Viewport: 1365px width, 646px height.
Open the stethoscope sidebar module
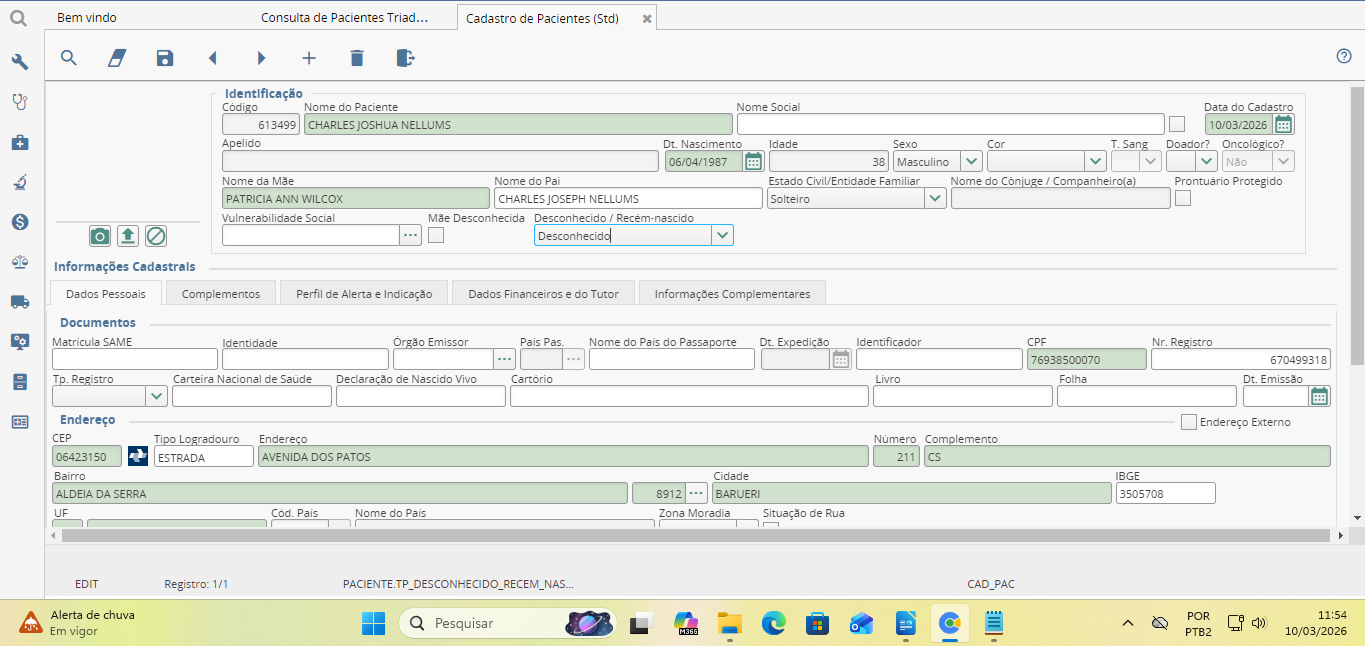20,101
